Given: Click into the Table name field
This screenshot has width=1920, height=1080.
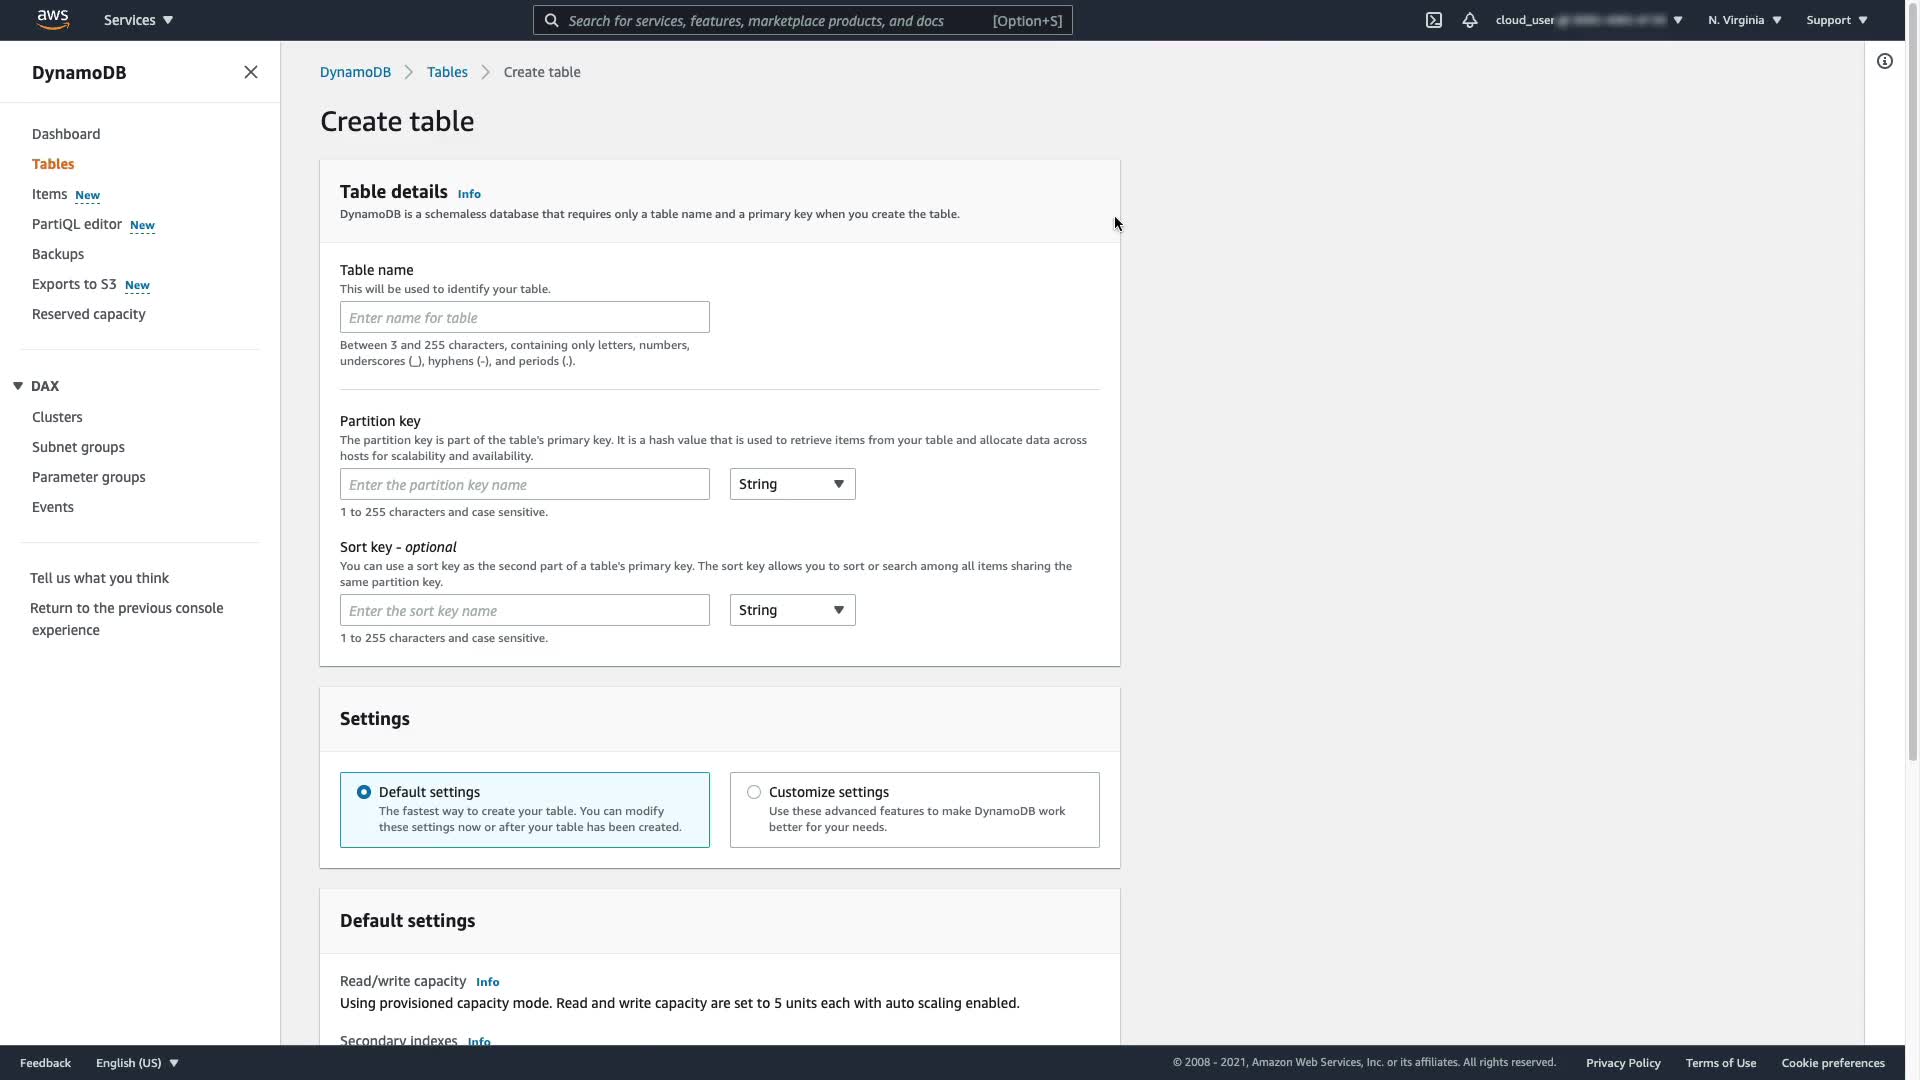Looking at the screenshot, I should coord(524,318).
